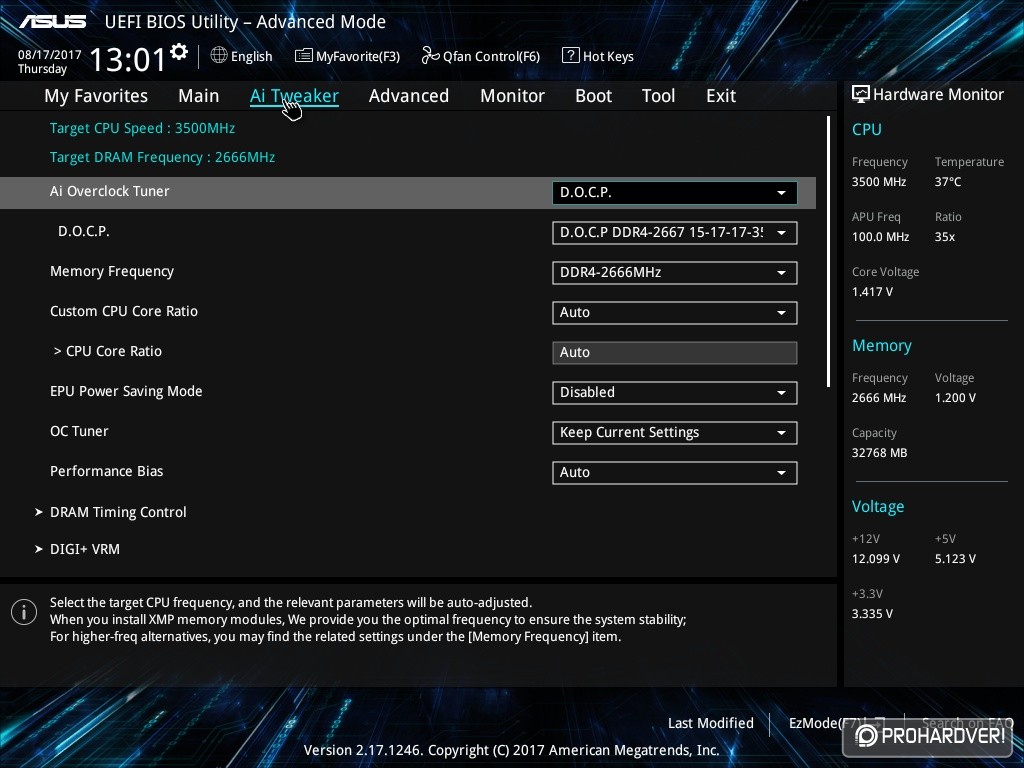Screen dimensions: 1024x768
Task: Open the Monitor tab
Action: [512, 96]
